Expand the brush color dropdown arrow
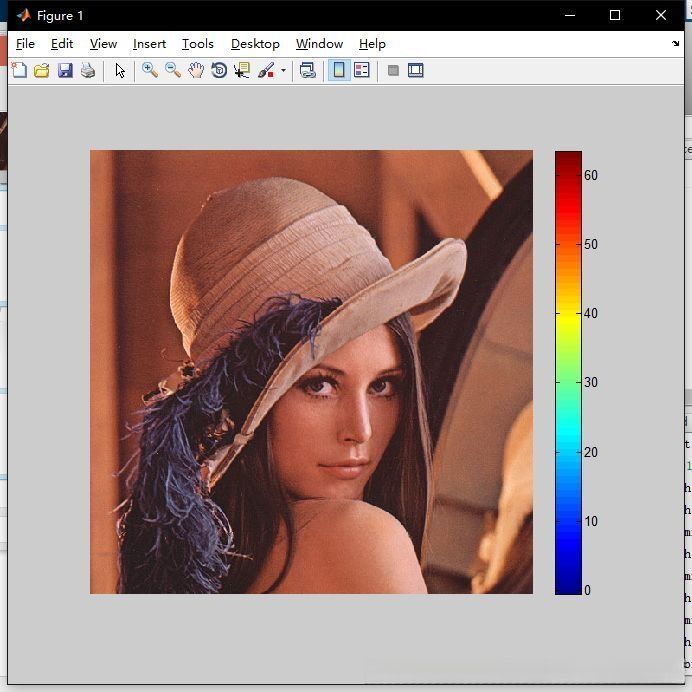692x692 pixels. coord(283,70)
